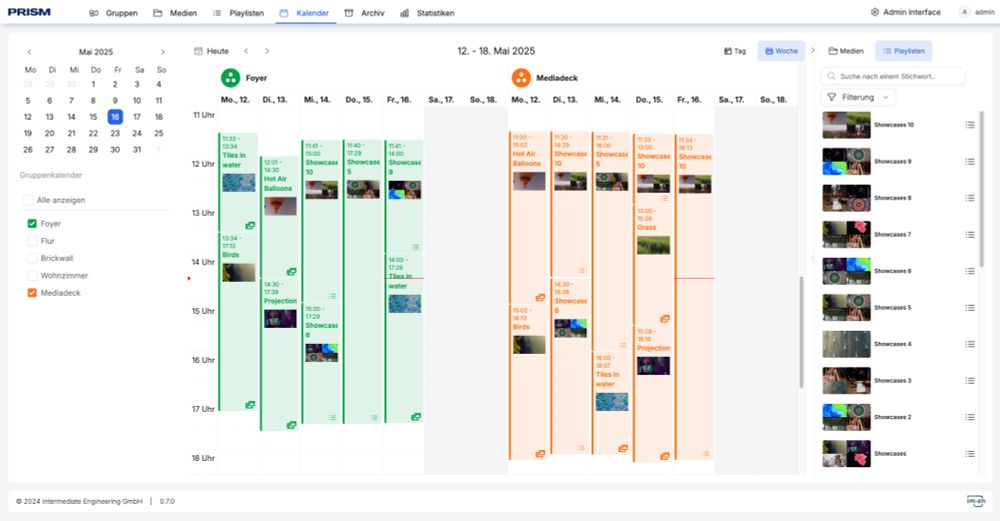
Task: Open list icon for Showcases 10 playlist
Action: click(x=970, y=125)
